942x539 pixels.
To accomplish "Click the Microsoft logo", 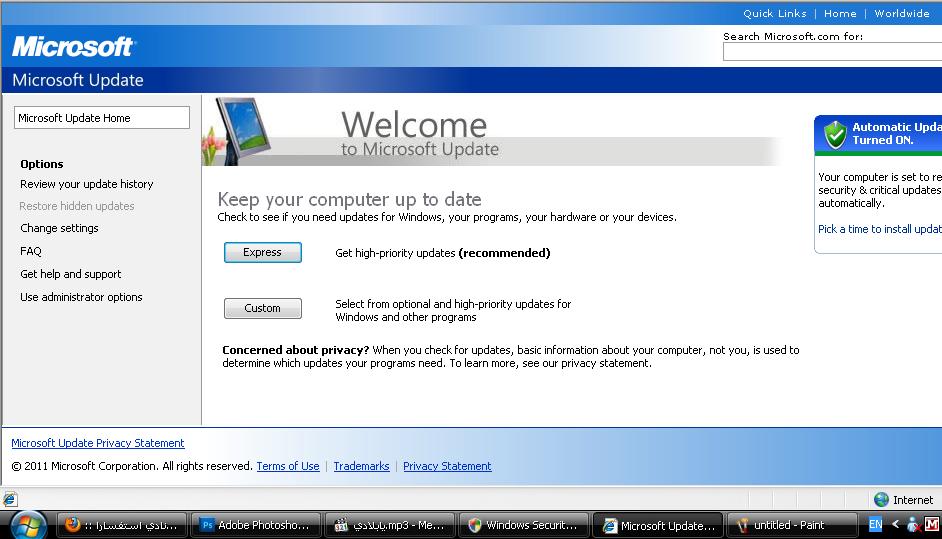I will click(73, 46).
